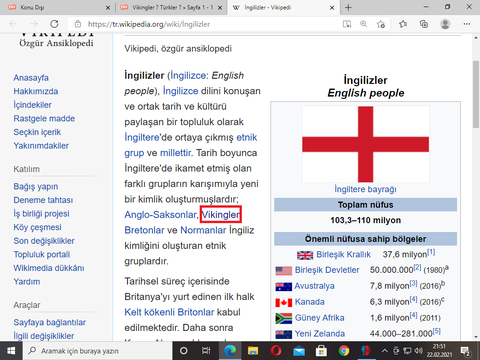Open Mail app from the taskbar

coord(299,351)
